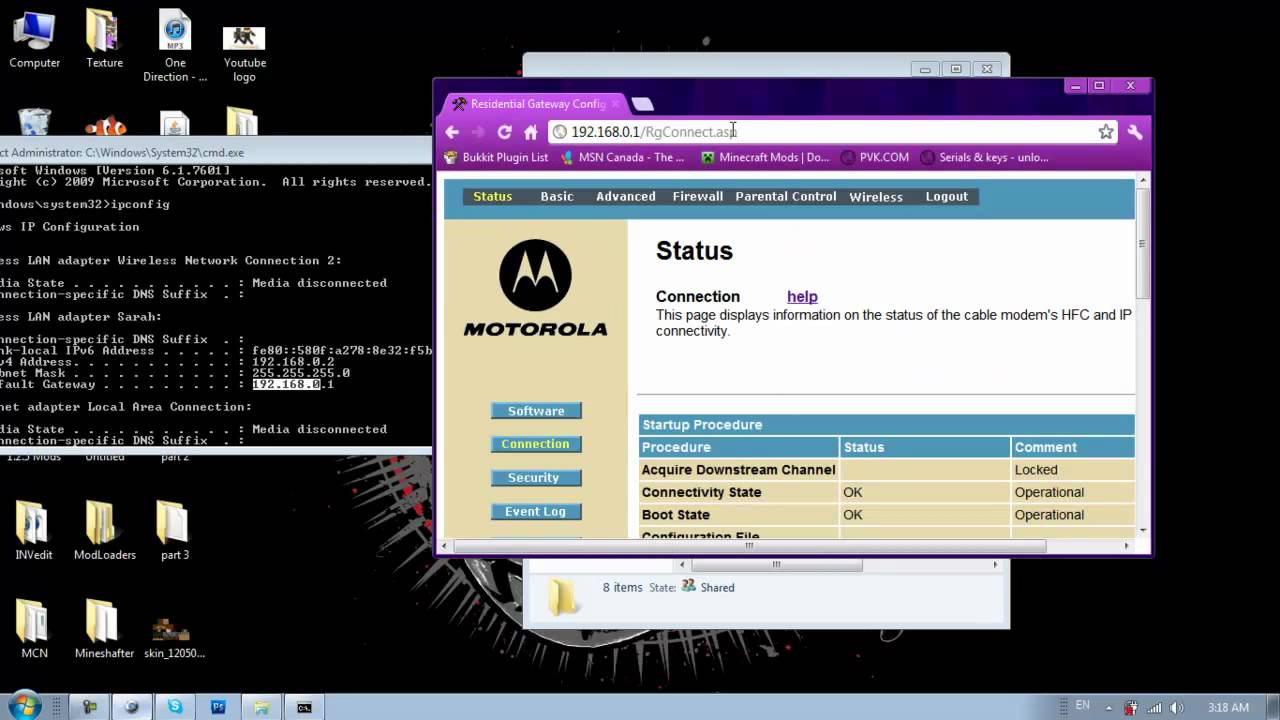Bookmark this page with the star icon
1280x720 pixels.
(1106, 132)
